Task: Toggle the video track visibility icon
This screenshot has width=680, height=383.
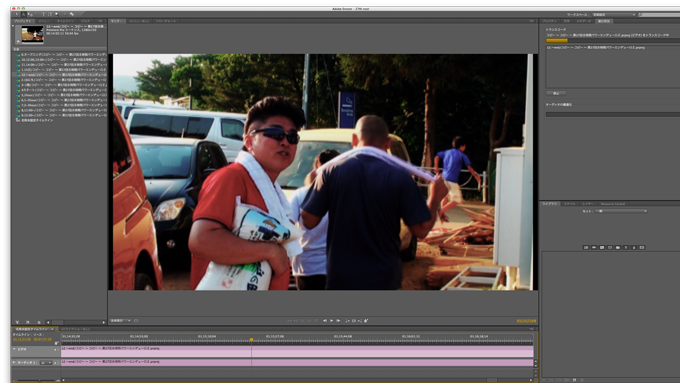Action: coord(14,349)
